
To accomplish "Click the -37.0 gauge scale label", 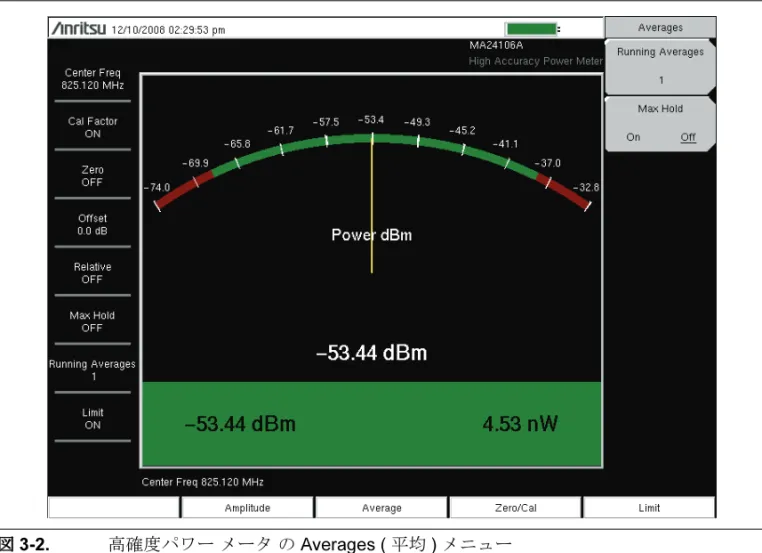I will point(548,163).
